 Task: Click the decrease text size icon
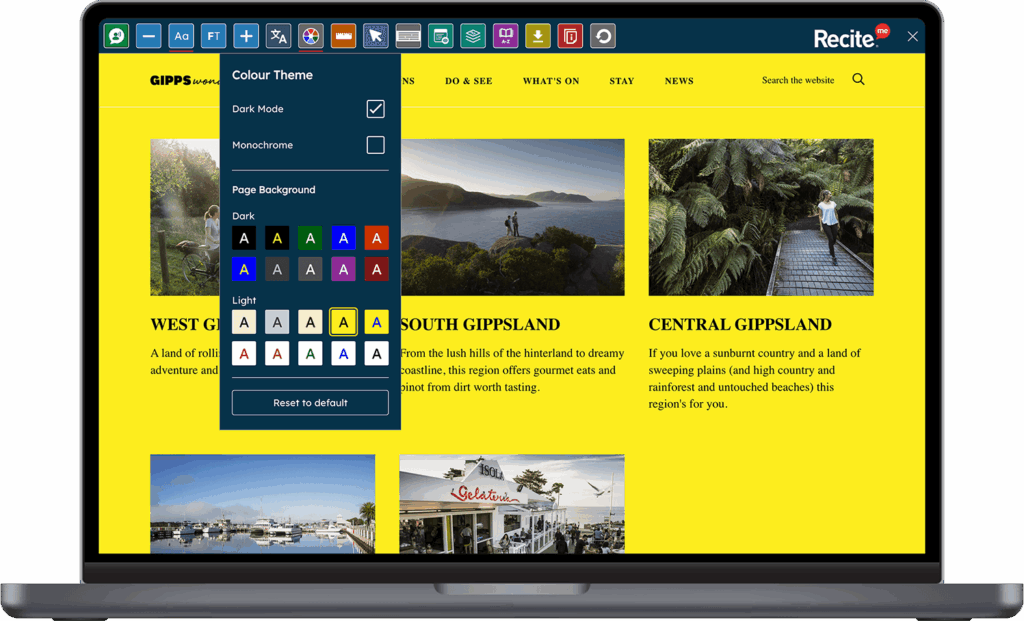click(x=148, y=35)
